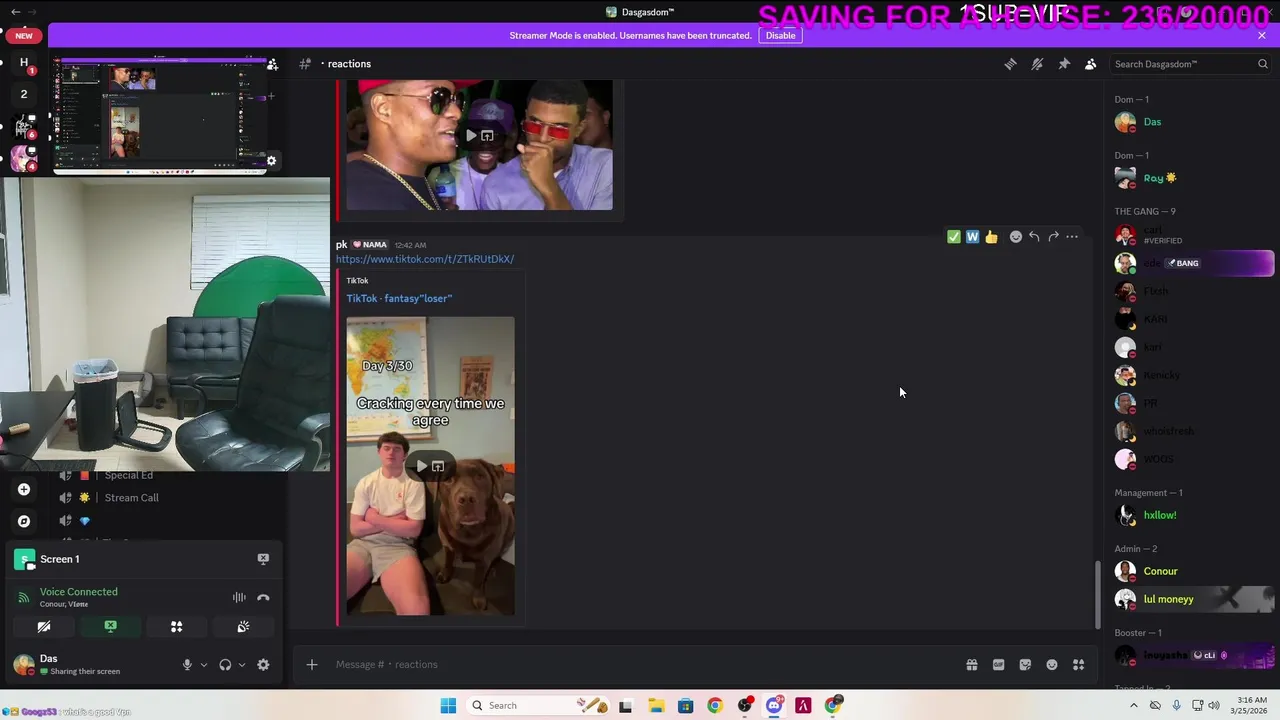Screen dimensions: 1280x720
Task: Toggle screen sharing button
Action: (x=110, y=626)
